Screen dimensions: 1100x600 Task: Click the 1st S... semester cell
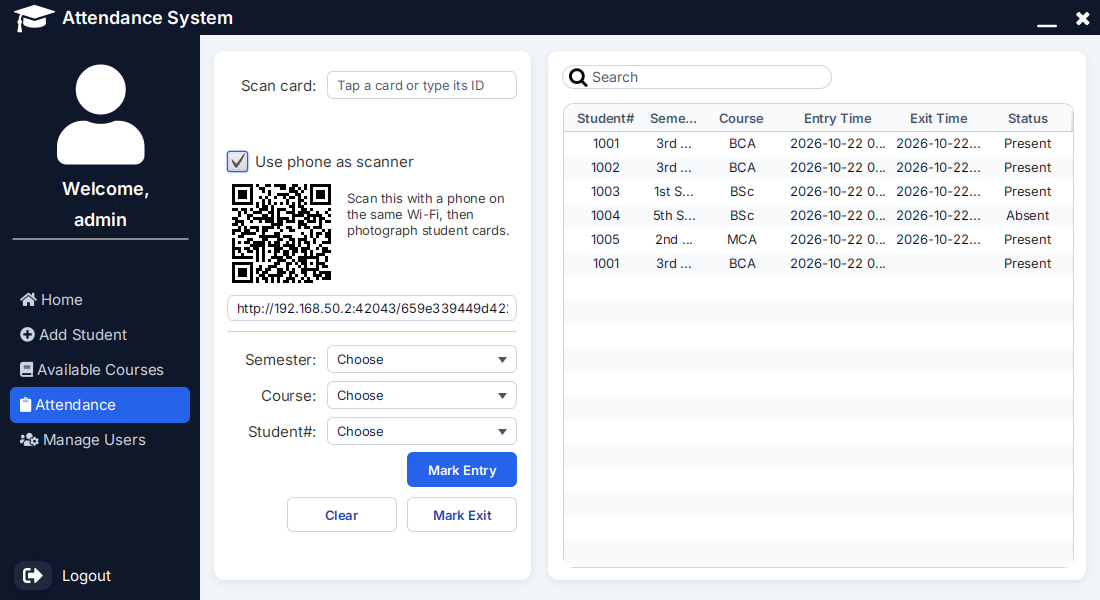pos(673,192)
